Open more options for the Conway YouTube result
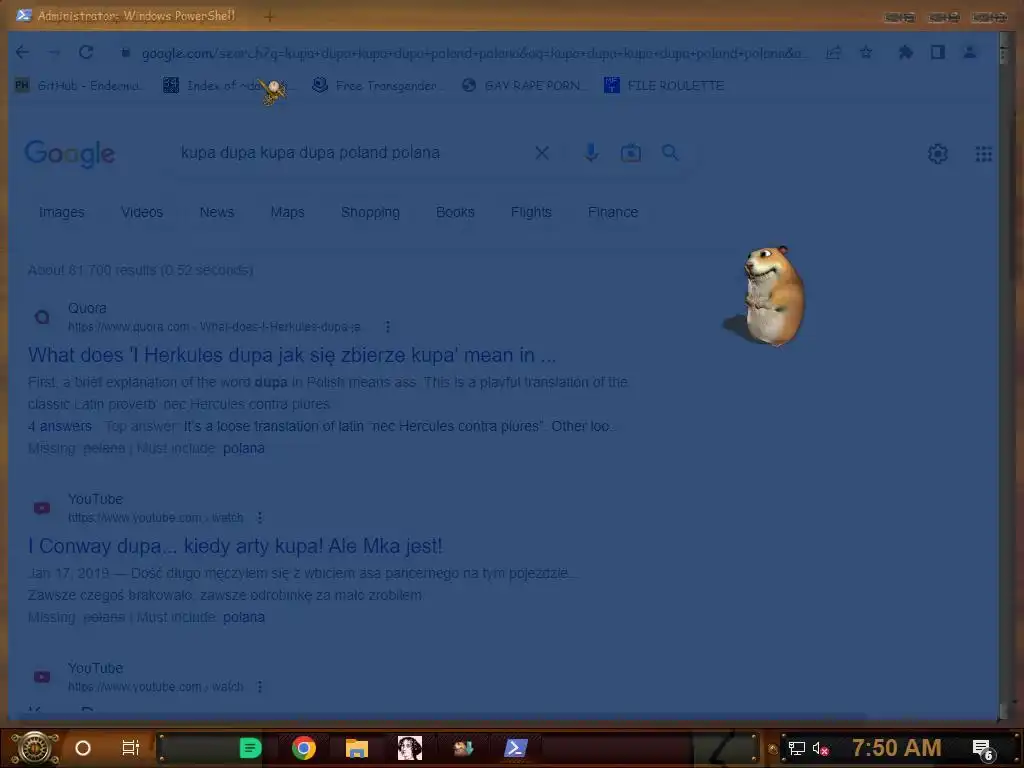The height and width of the screenshot is (768, 1024). pos(259,518)
